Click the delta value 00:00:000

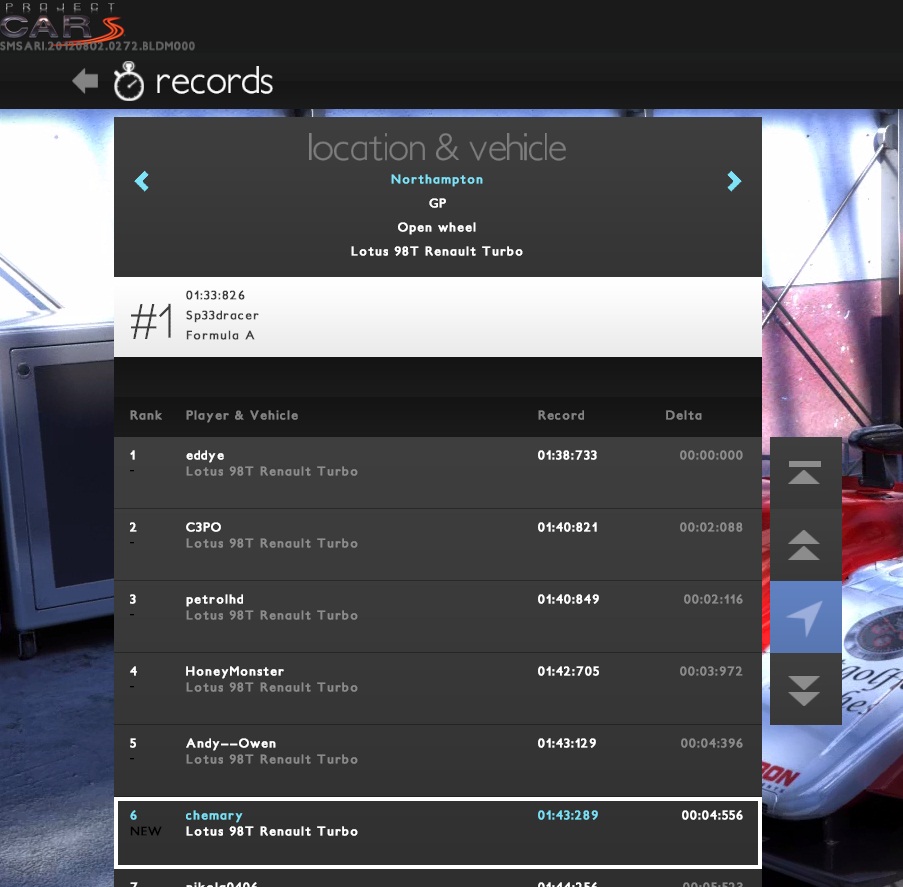coord(711,455)
